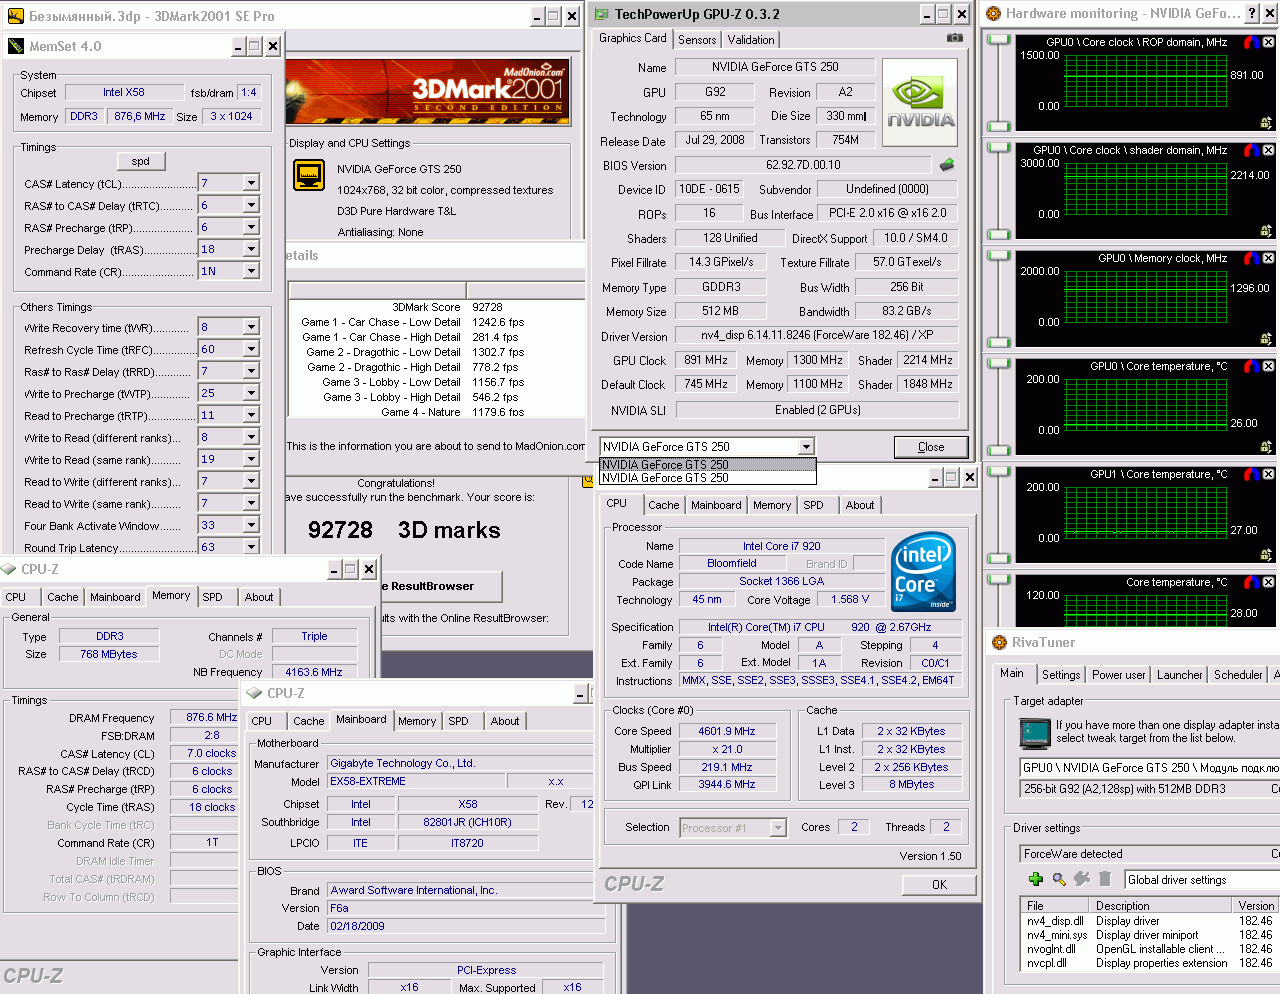1280x994 pixels.
Task: Click Core Speed value 4601.9 MHz
Action: click(x=727, y=731)
